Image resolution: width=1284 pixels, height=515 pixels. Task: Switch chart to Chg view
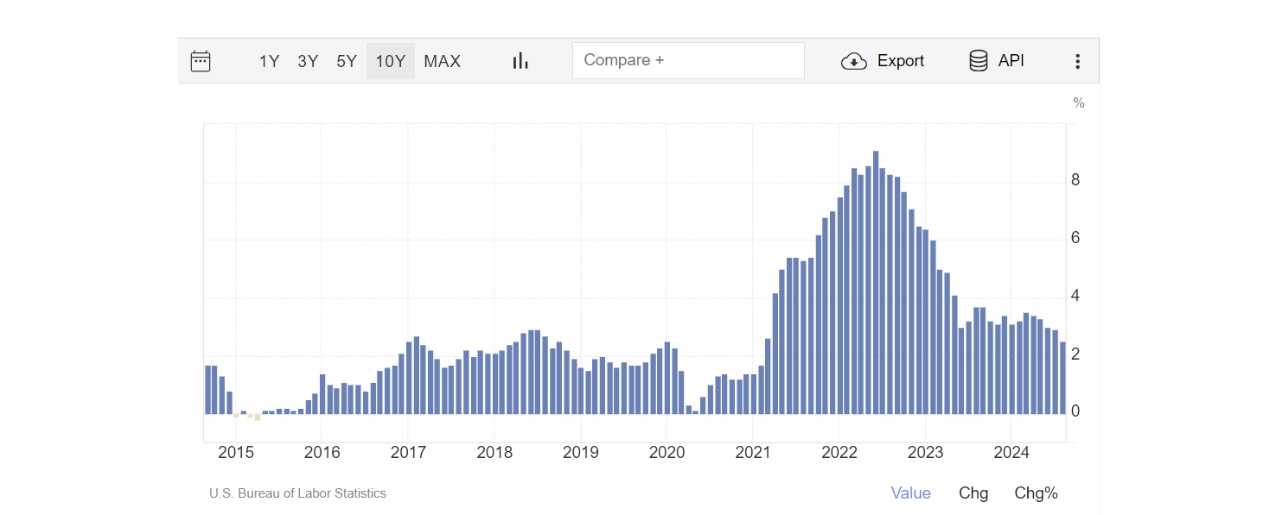pos(973,493)
